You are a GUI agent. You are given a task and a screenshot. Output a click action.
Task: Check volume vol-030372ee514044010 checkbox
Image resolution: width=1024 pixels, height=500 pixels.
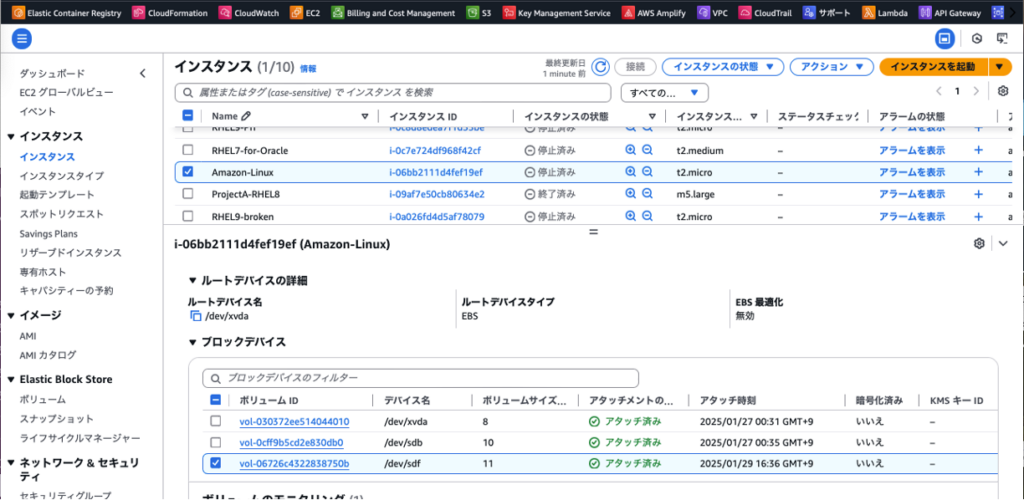216,422
